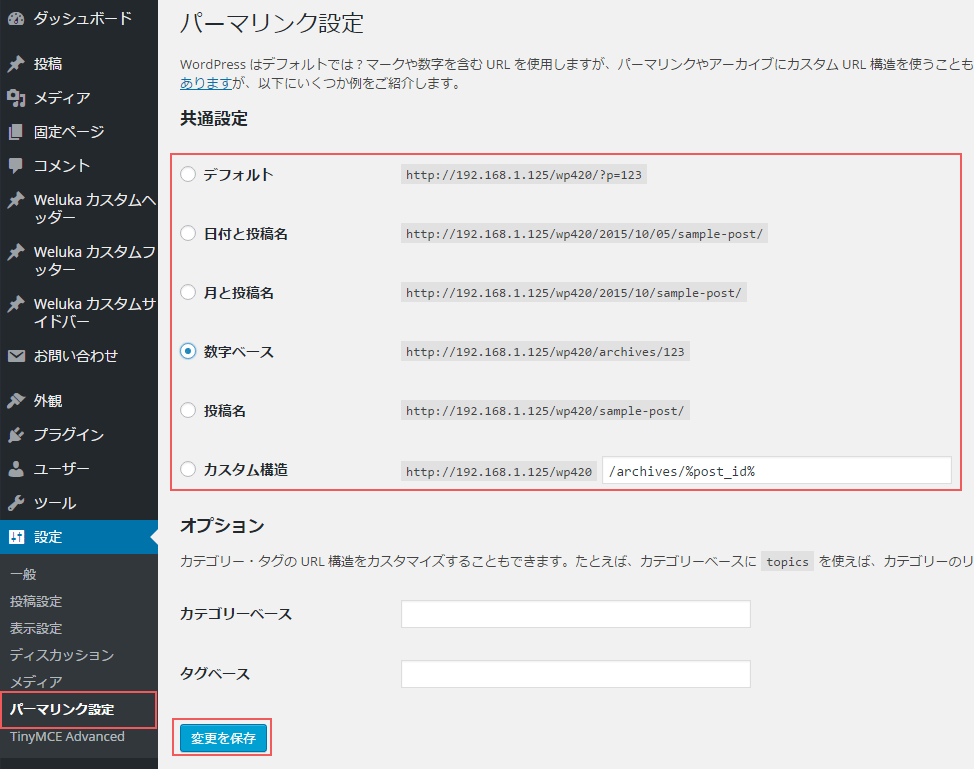Open the メディア top-level menu
The height and width of the screenshot is (769, 974).
click(x=79, y=98)
